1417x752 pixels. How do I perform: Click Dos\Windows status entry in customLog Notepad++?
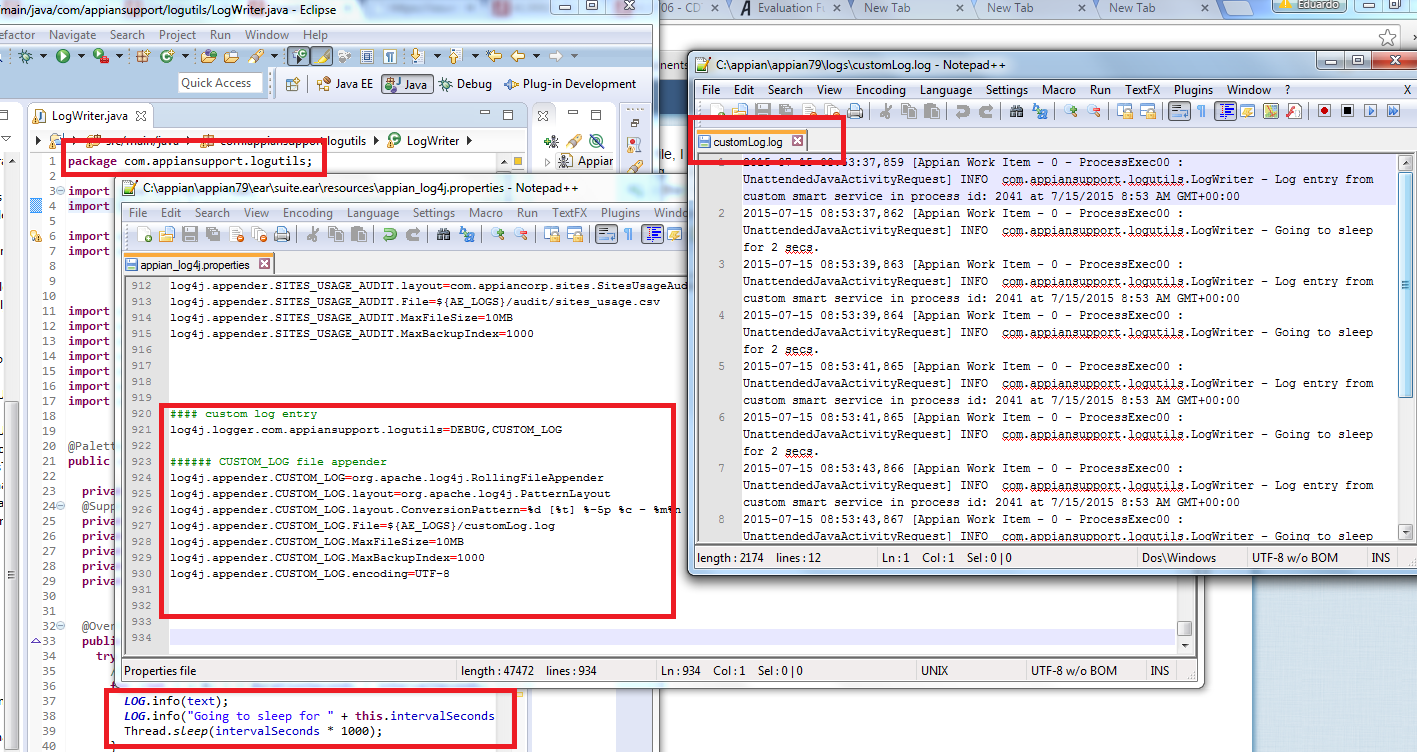click(x=1181, y=557)
